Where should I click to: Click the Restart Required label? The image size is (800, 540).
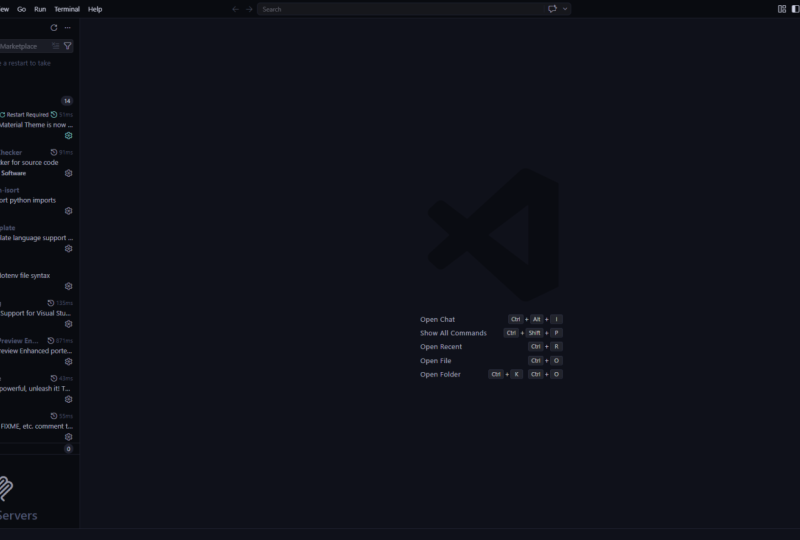pos(27,115)
